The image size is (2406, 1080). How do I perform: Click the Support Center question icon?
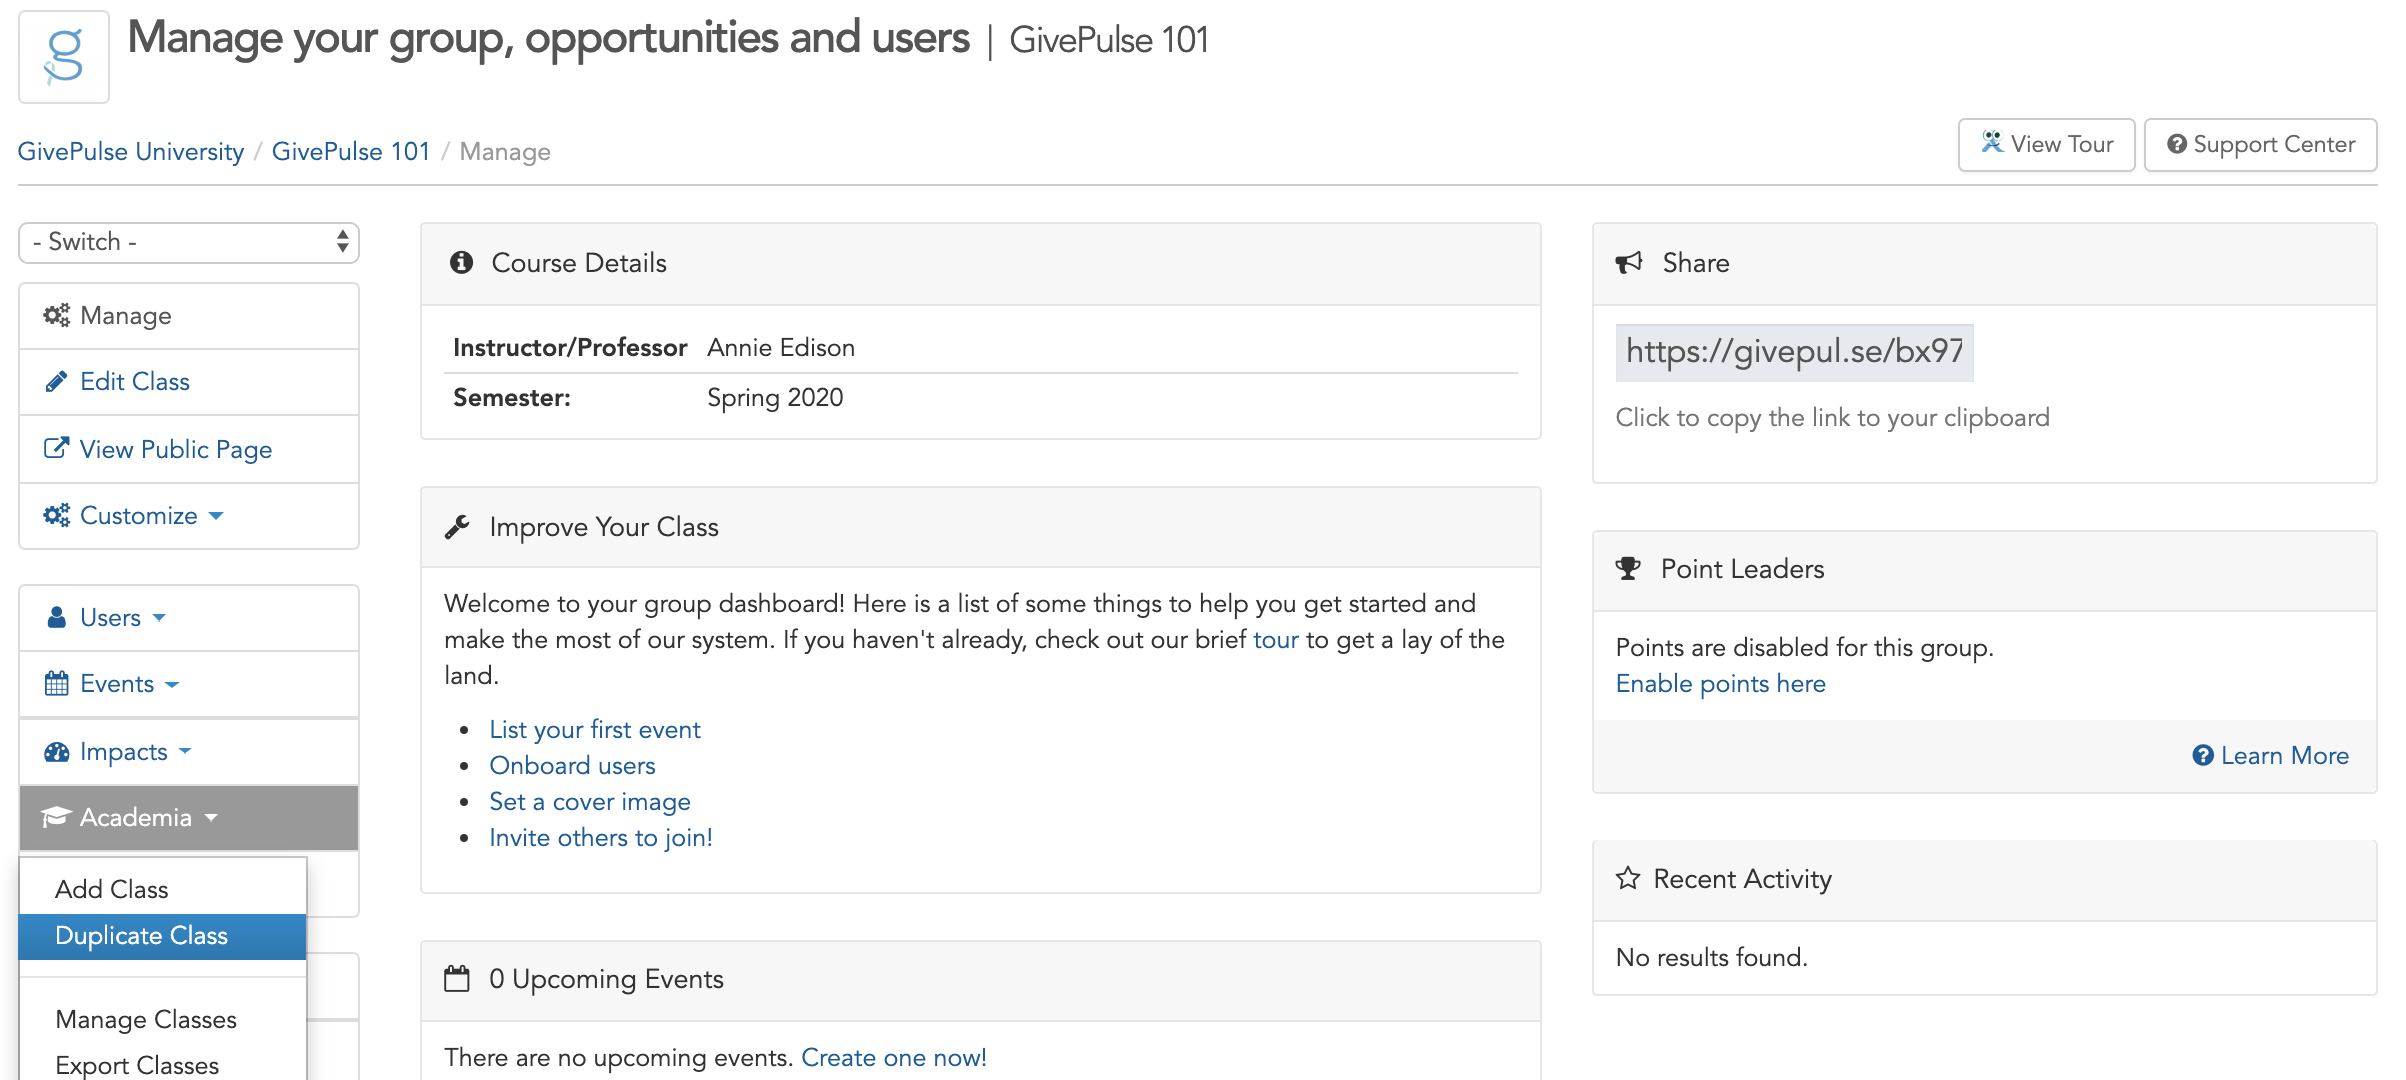point(2176,145)
